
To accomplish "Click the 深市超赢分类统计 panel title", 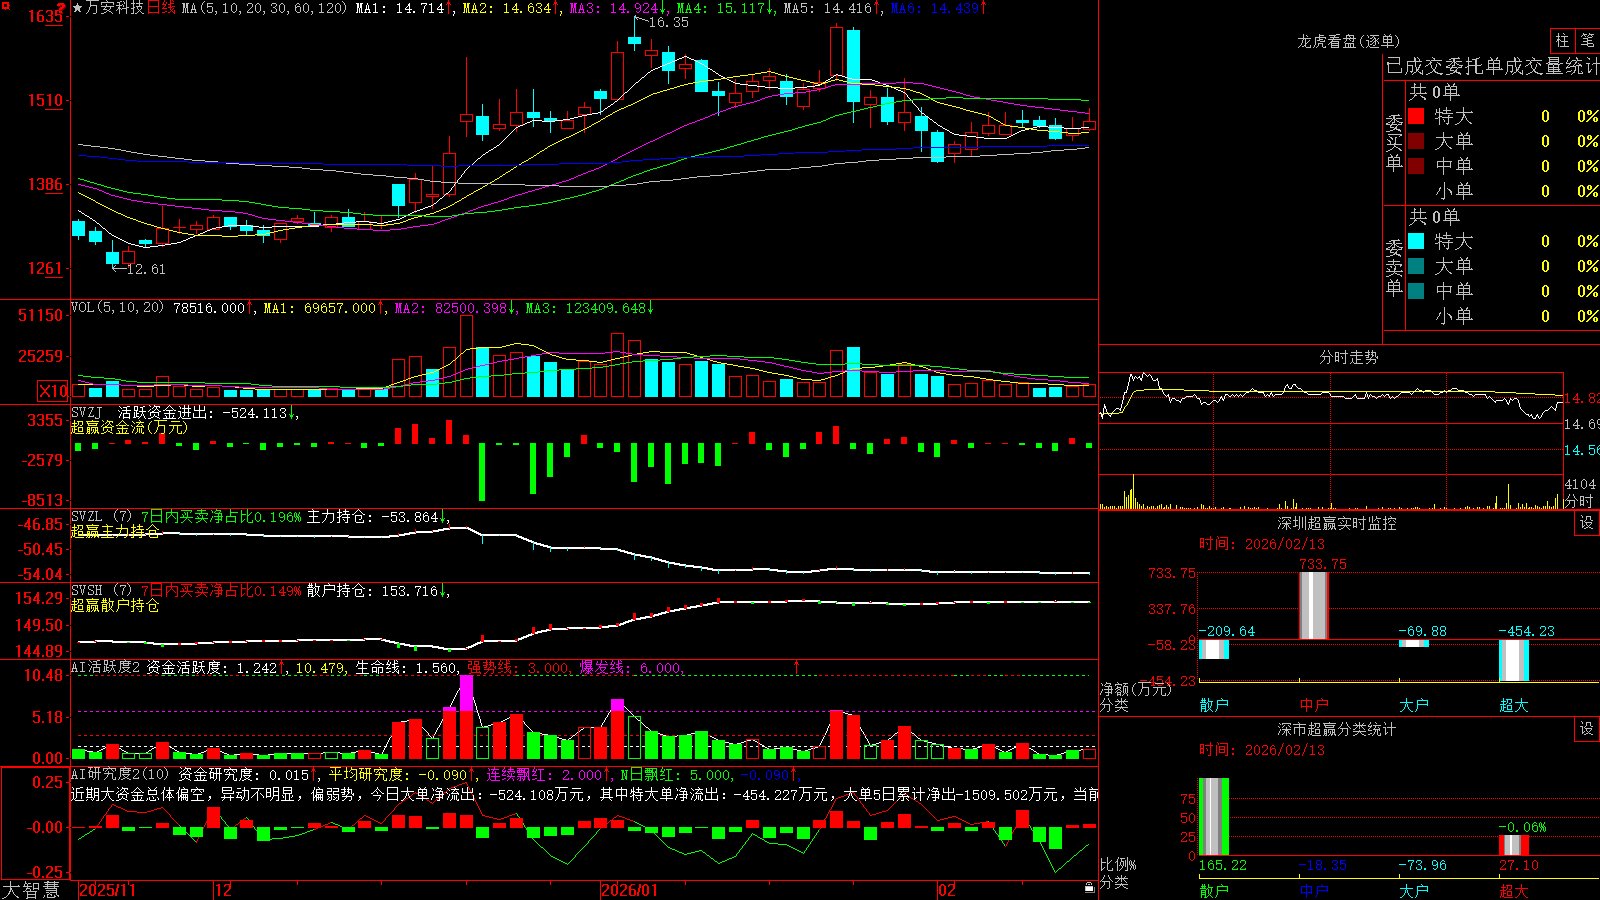I will (1337, 729).
